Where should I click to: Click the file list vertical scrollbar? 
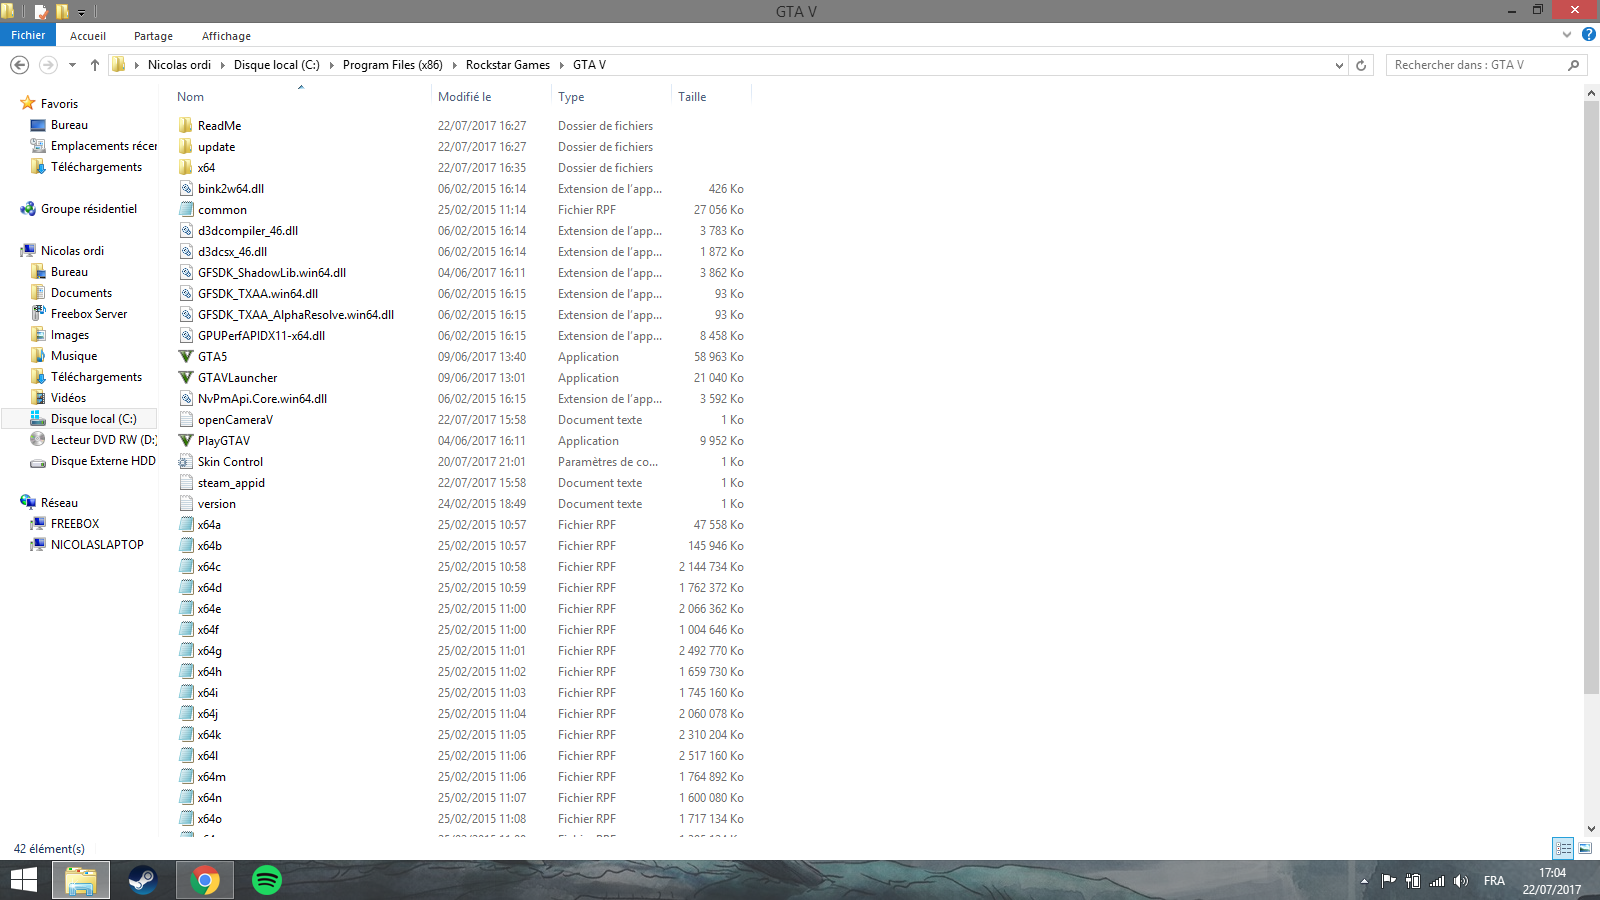click(x=1591, y=397)
